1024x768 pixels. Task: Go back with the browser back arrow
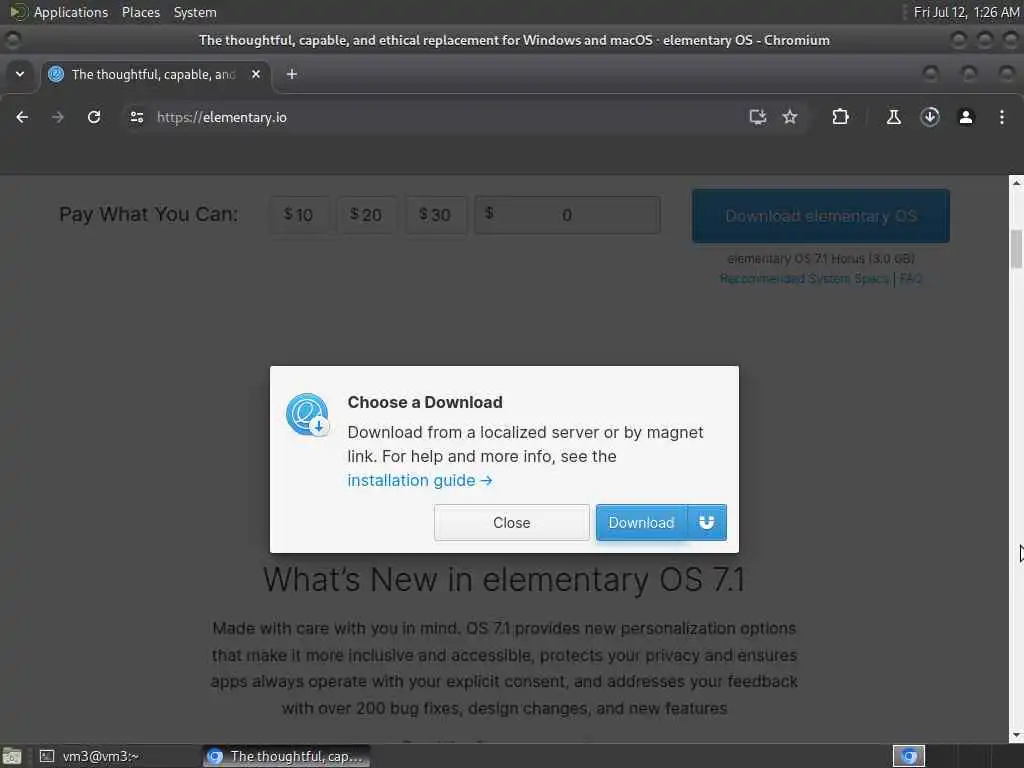(22, 117)
